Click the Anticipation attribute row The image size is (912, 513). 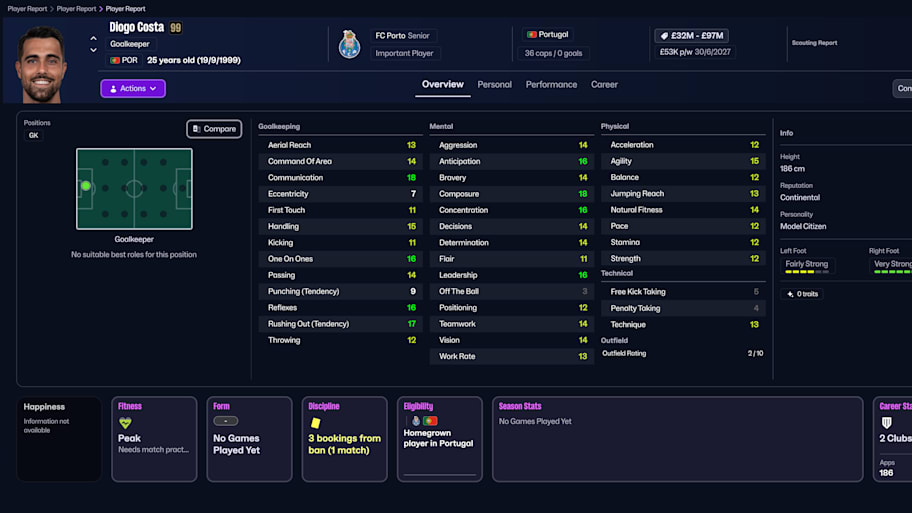(512, 162)
